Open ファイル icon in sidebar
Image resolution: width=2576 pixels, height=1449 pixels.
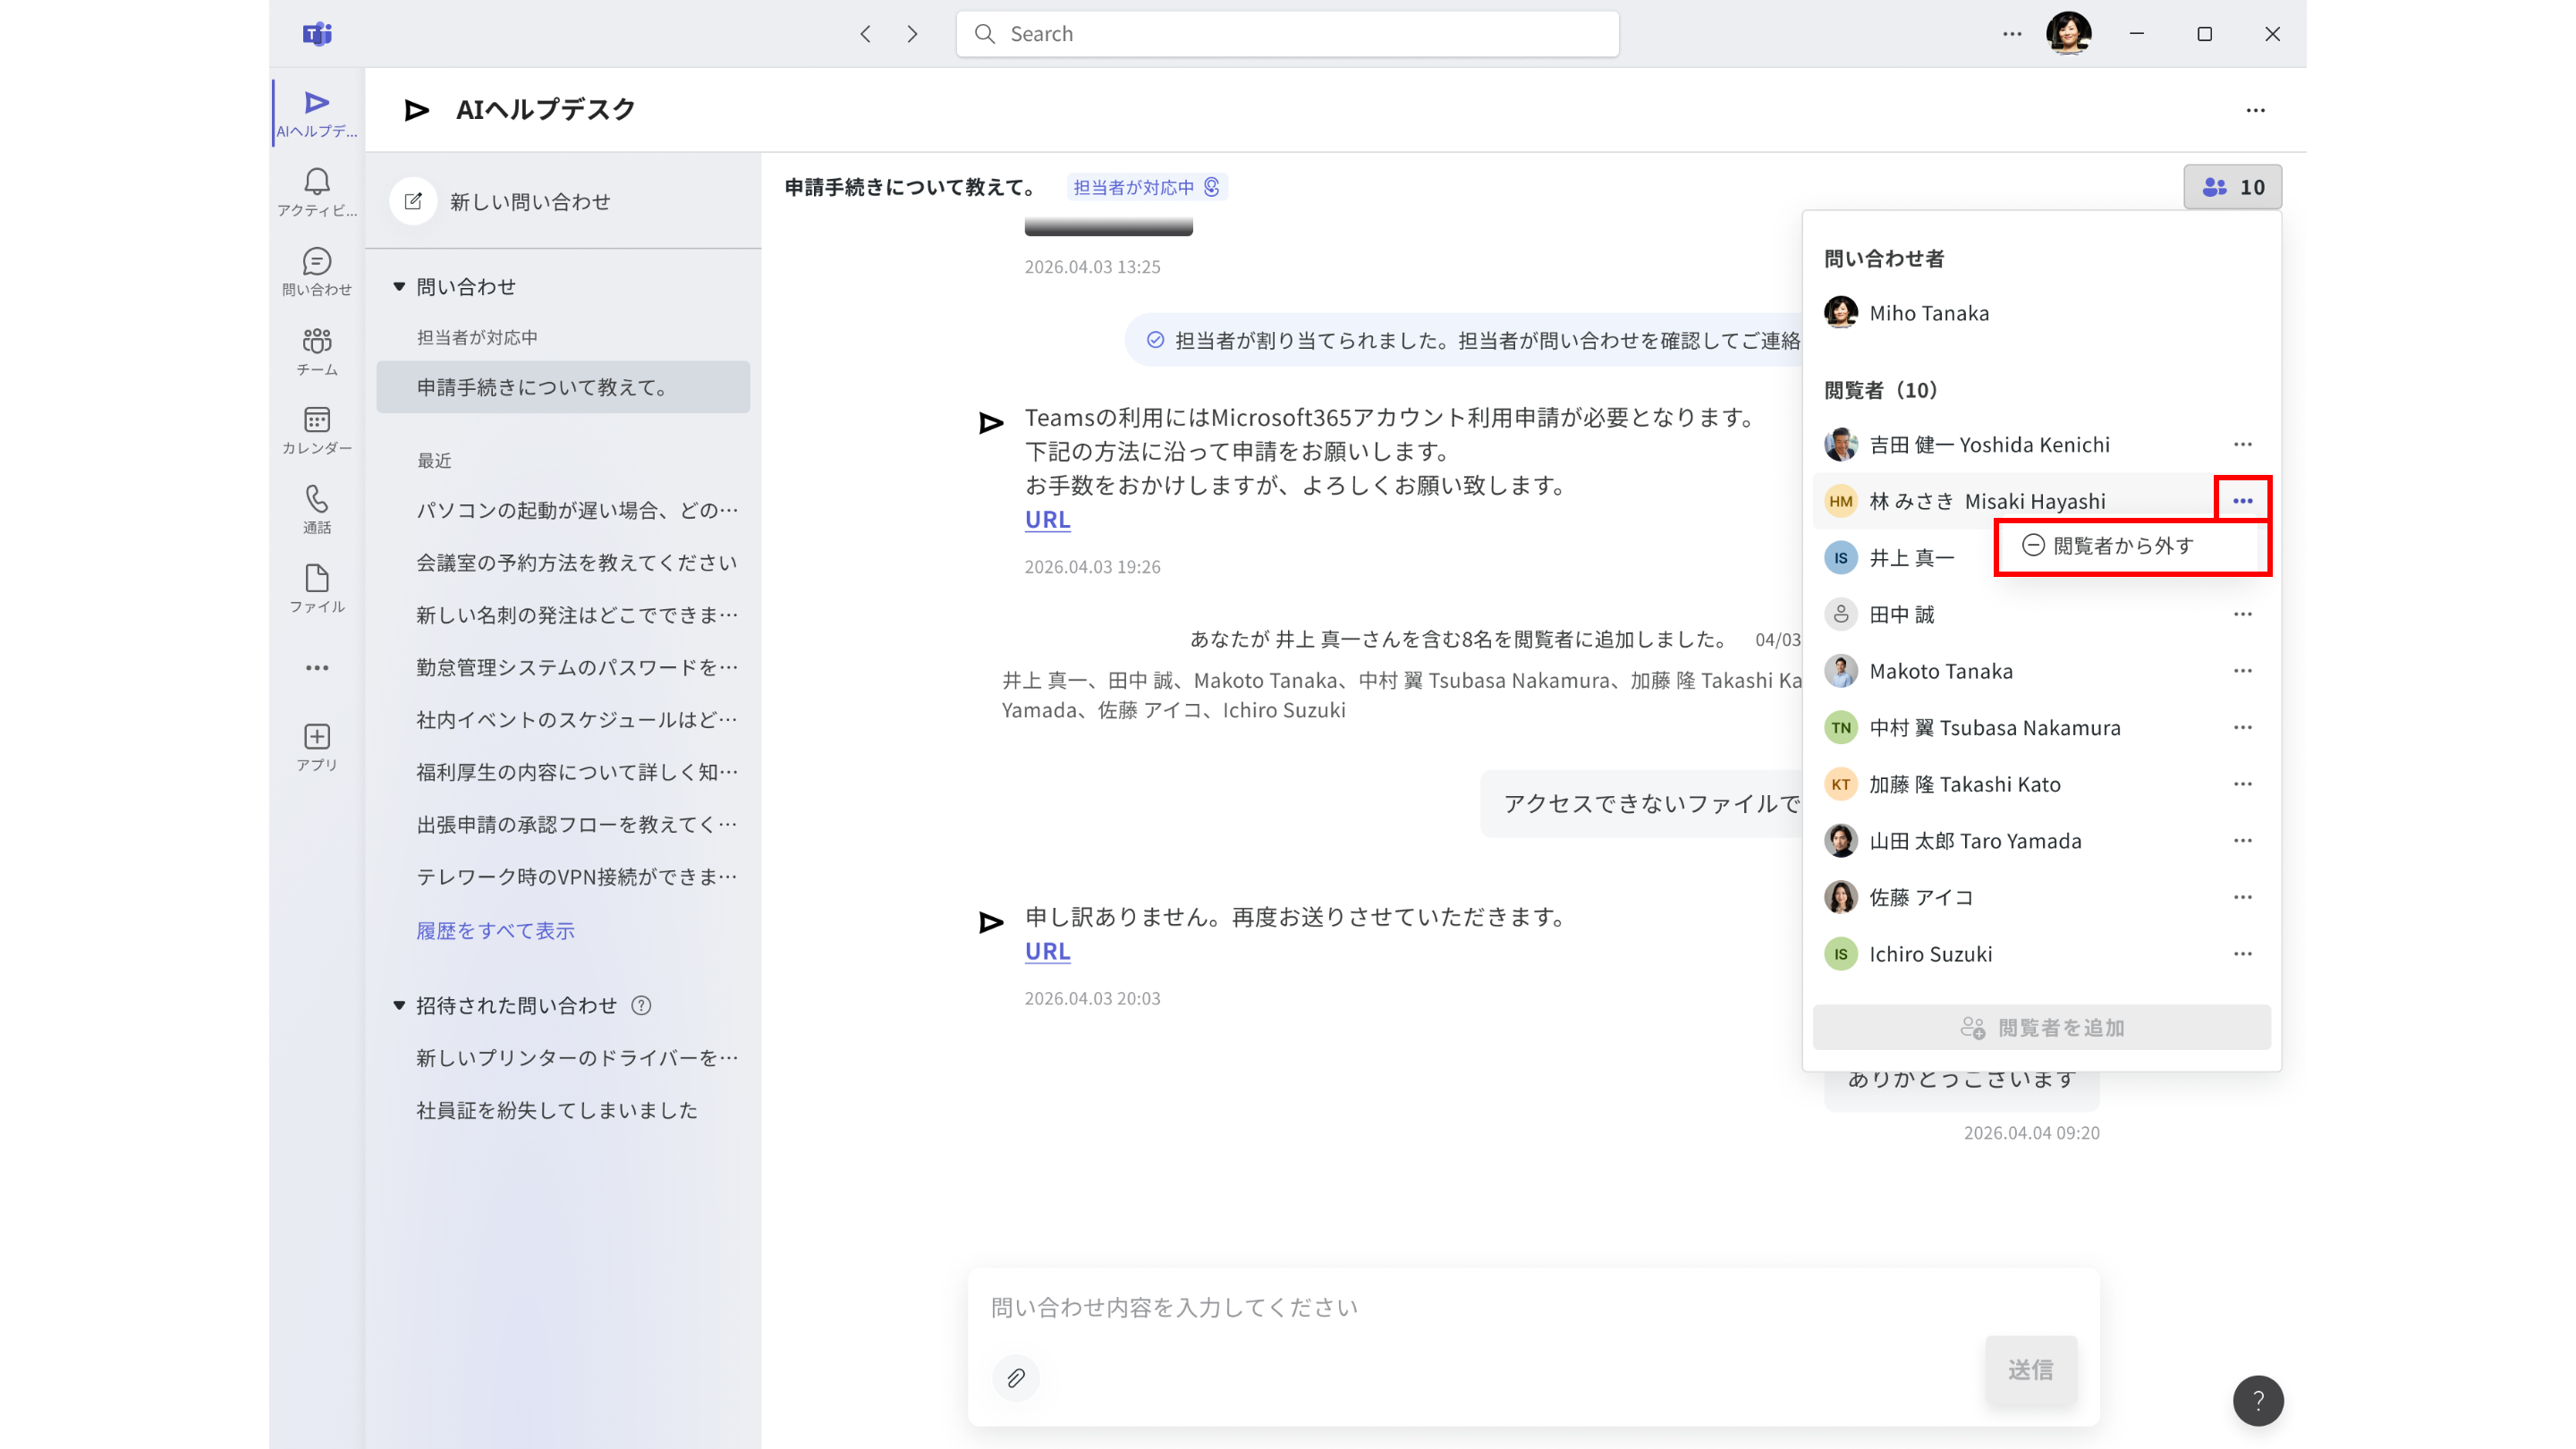coord(317,588)
